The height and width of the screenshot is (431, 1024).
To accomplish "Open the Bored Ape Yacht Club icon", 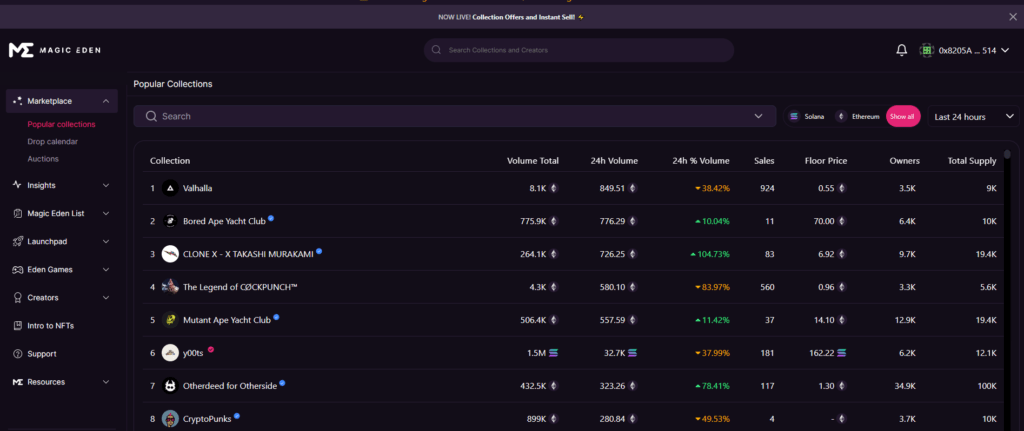I will click(x=170, y=221).
